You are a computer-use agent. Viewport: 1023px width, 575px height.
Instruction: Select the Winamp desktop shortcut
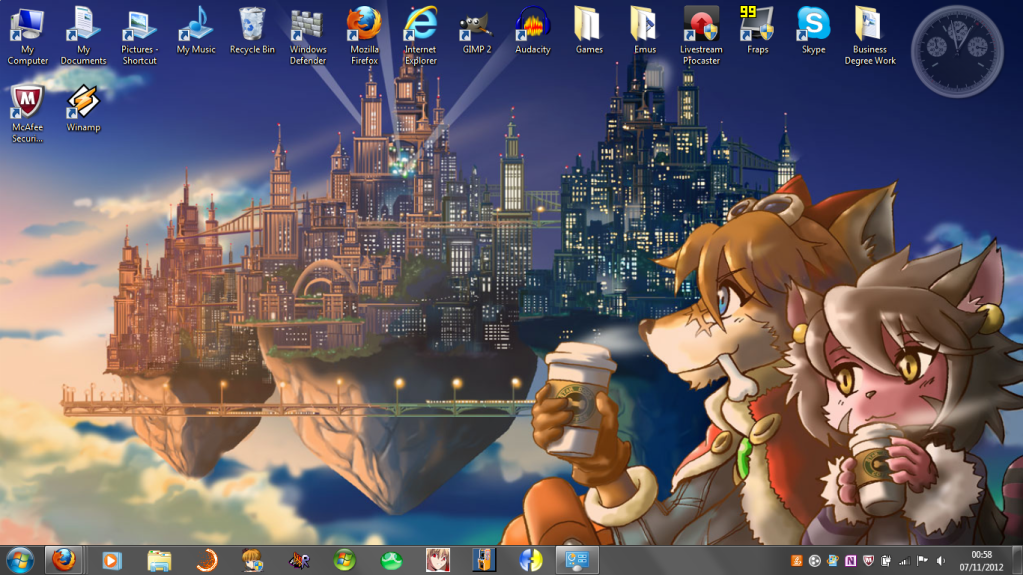coord(84,108)
